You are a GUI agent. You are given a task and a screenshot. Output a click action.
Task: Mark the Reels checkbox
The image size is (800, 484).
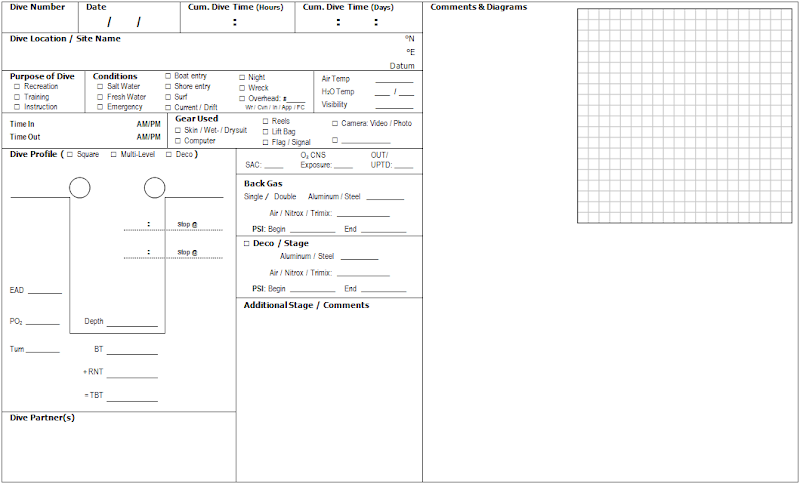[x=265, y=121]
